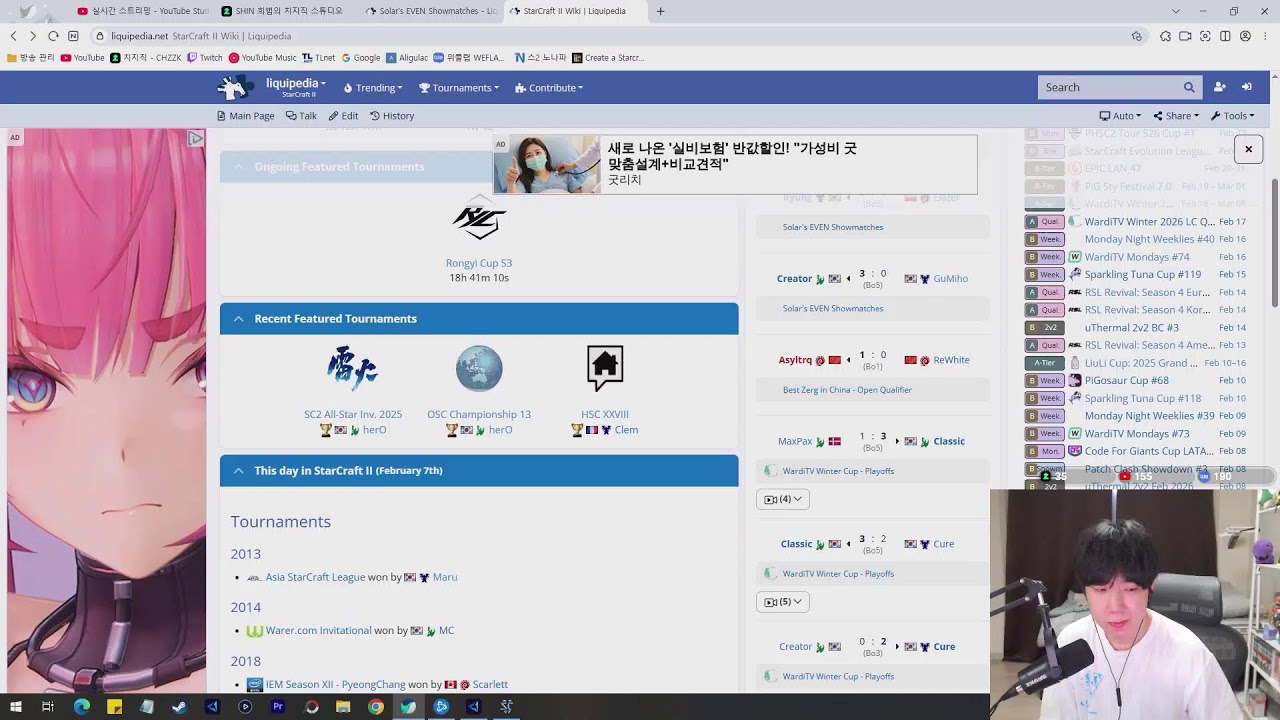Open the Aligulac bookmark
This screenshot has width=1280, height=720.
(x=407, y=58)
